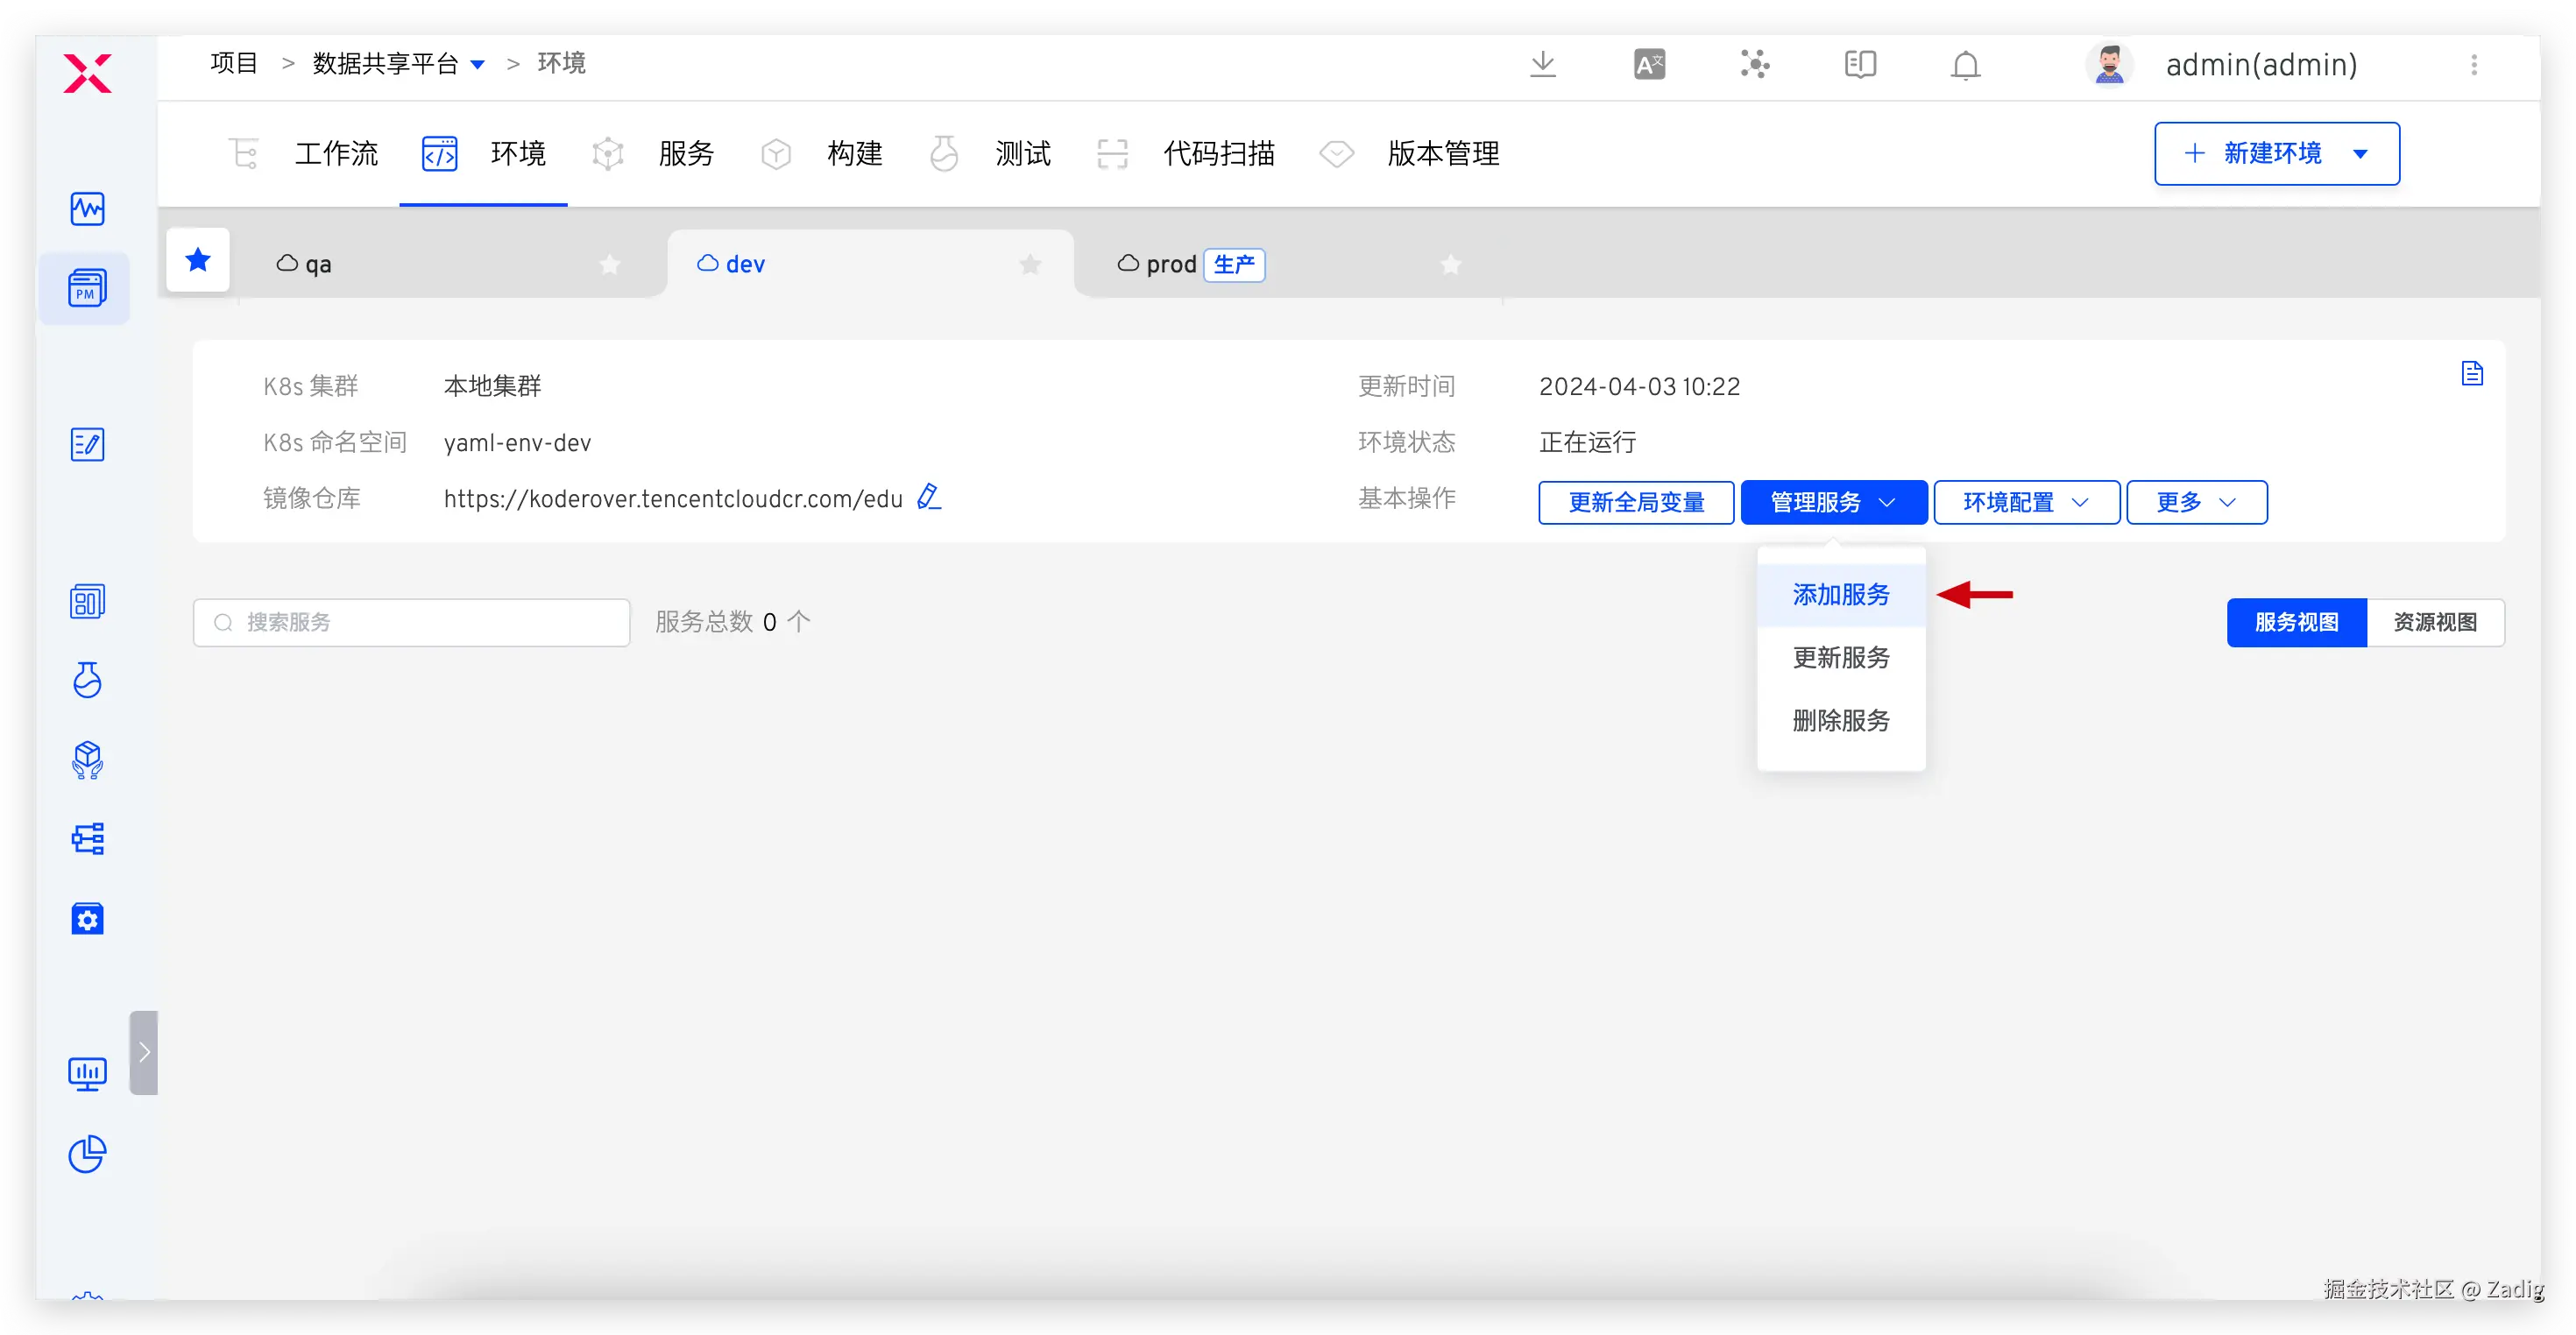Viewport: 2576px width, 1335px height.
Task: Toggle favorite star on prod environment
Action: pos(1451,264)
